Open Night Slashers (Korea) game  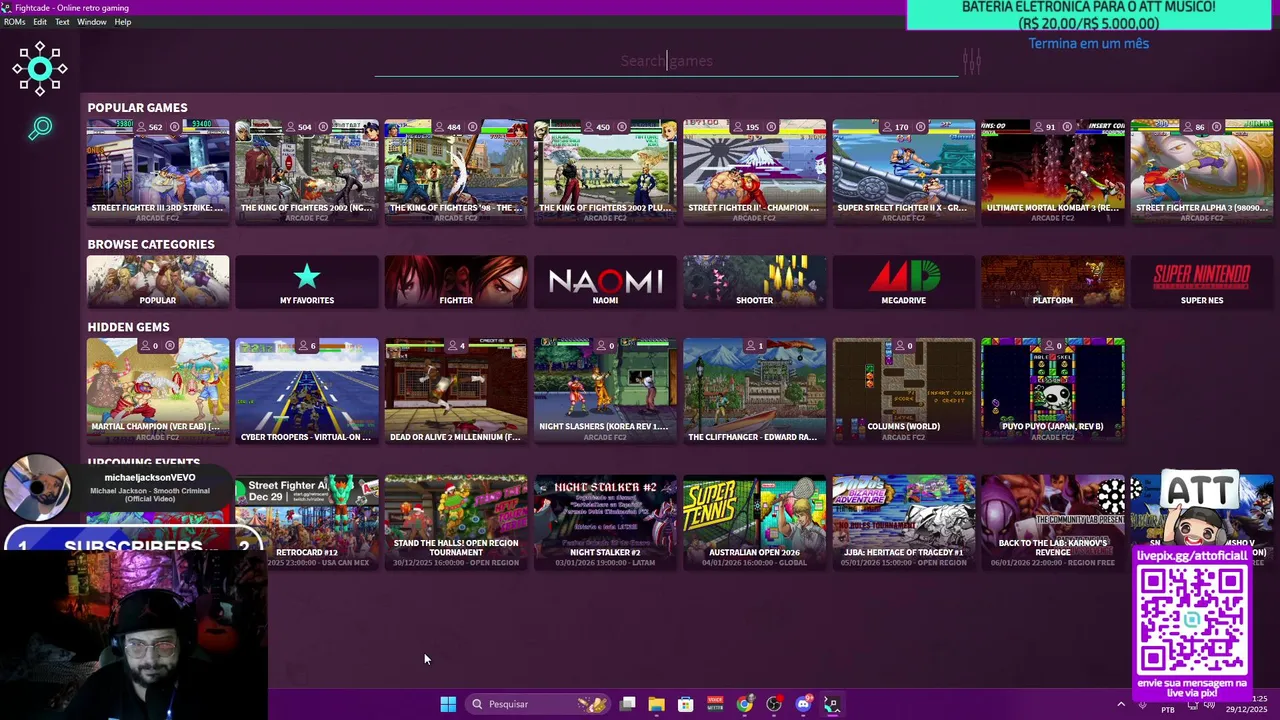pyautogui.click(x=605, y=390)
